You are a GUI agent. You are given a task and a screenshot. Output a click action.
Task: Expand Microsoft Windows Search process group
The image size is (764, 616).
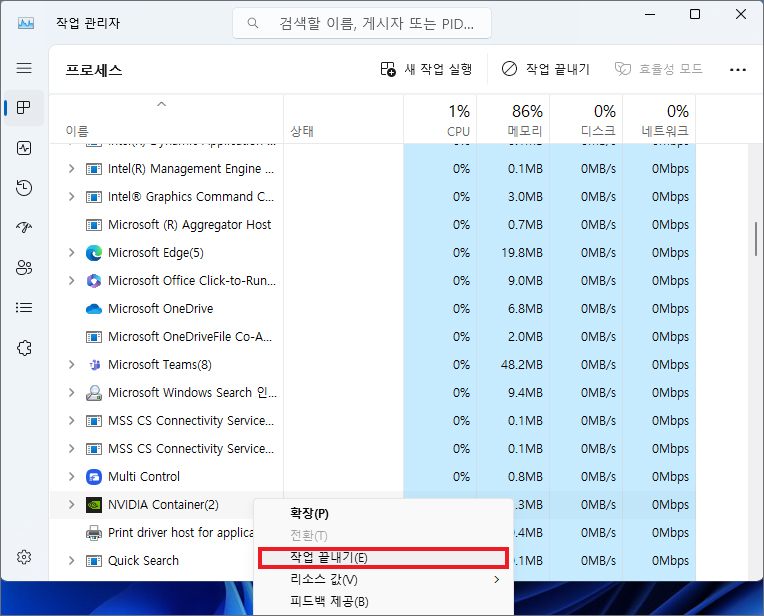pyautogui.click(x=72, y=392)
